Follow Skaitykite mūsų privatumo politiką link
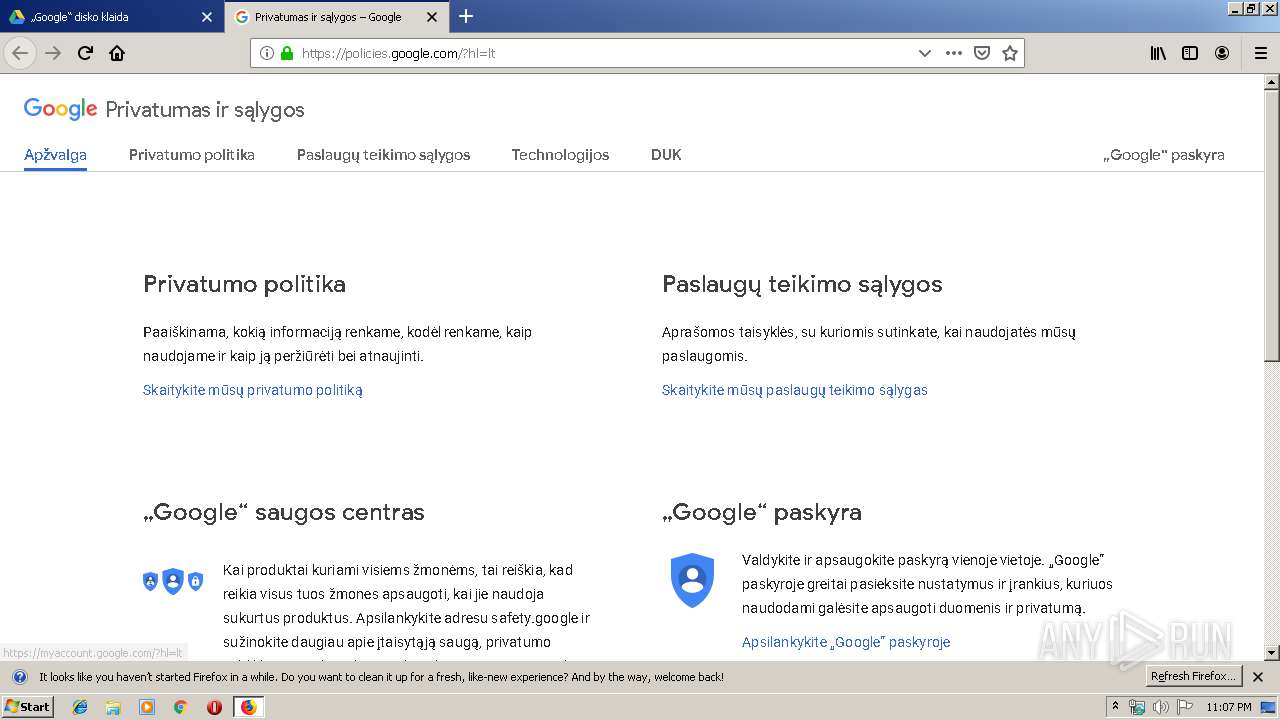Image resolution: width=1280 pixels, height=720 pixels. pyautogui.click(x=253, y=390)
